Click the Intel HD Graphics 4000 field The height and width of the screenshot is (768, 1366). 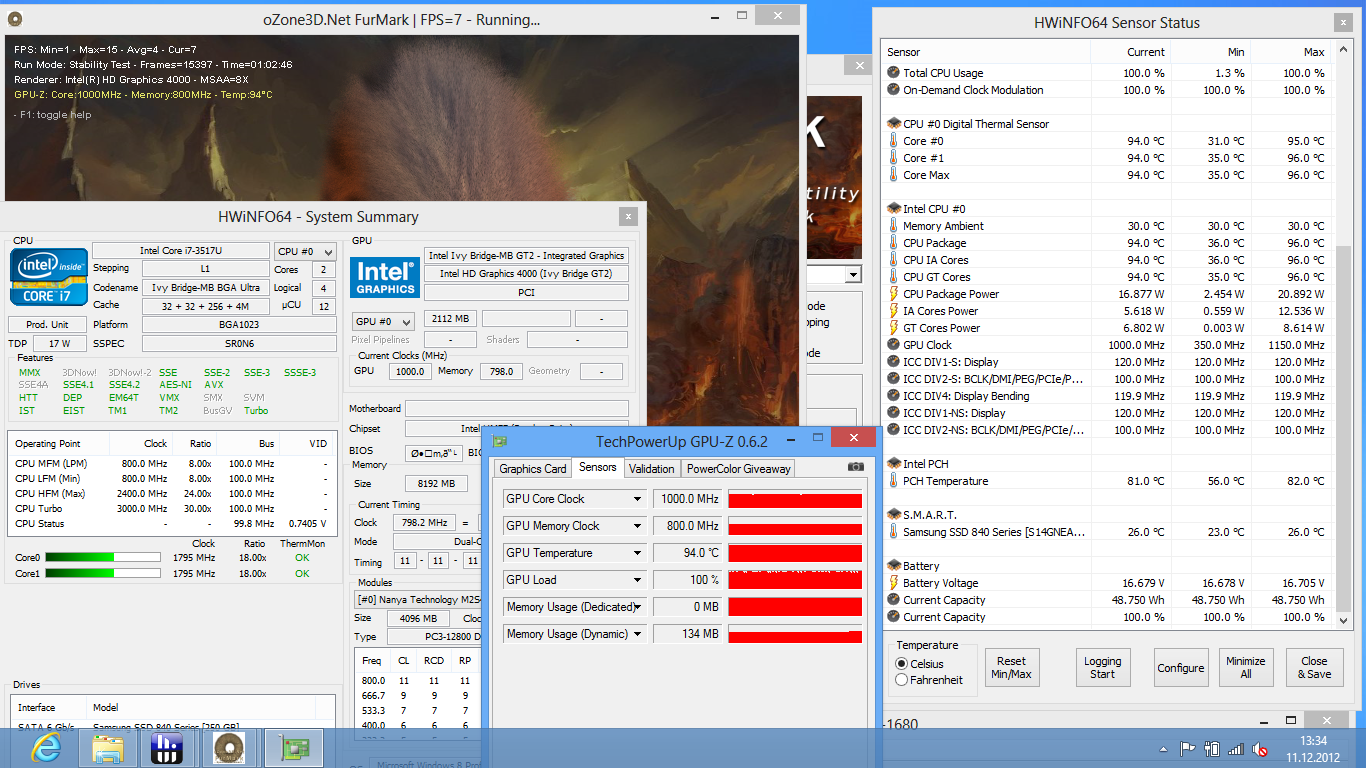526,274
